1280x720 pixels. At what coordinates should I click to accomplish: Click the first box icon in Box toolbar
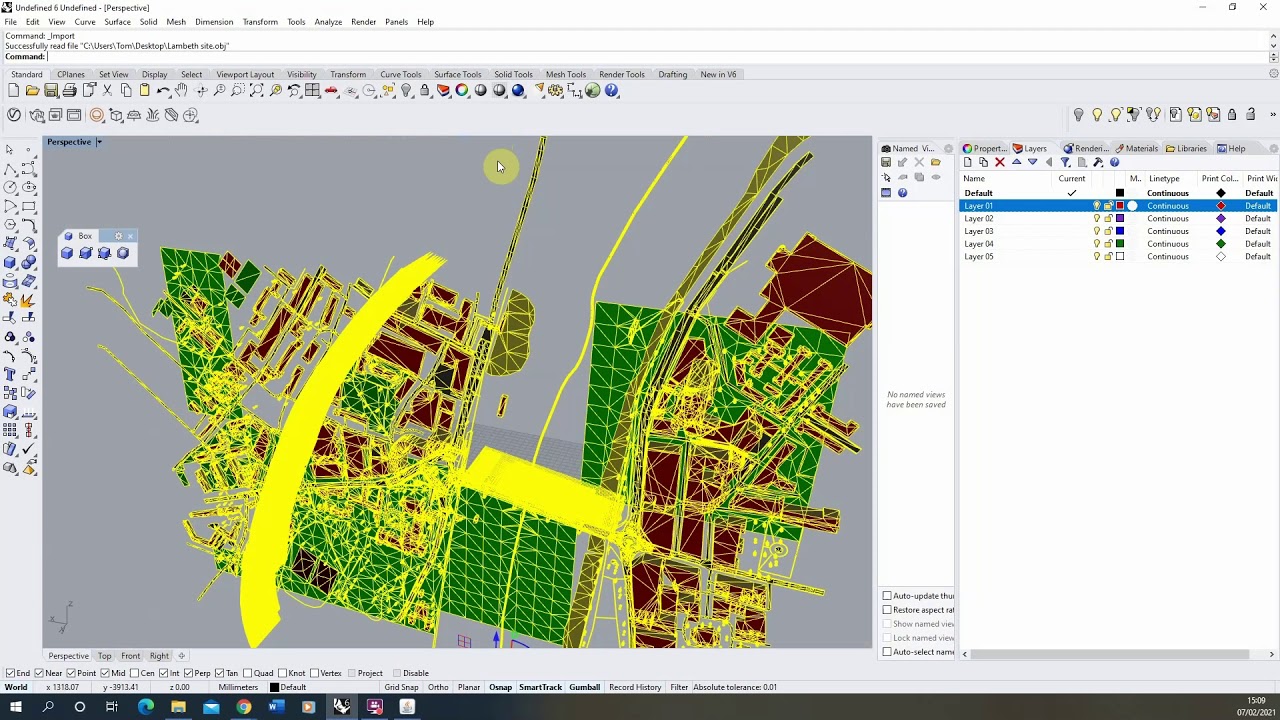click(x=67, y=253)
